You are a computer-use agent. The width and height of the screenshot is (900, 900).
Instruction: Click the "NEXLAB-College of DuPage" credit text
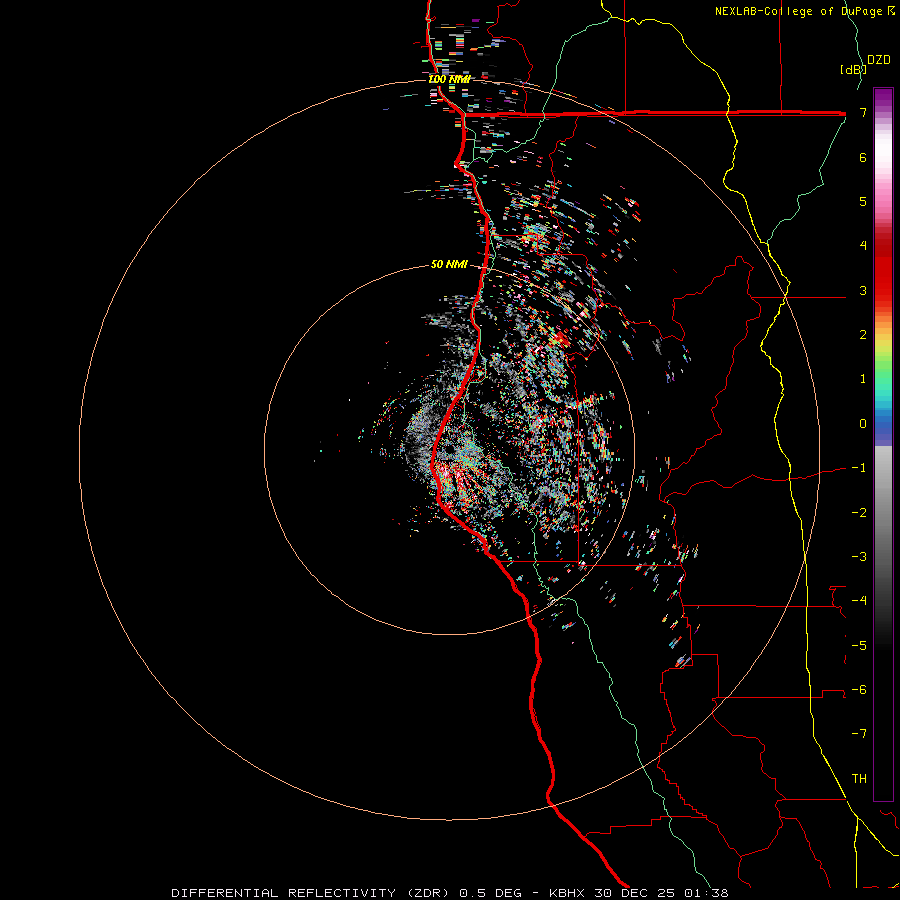coord(798,11)
